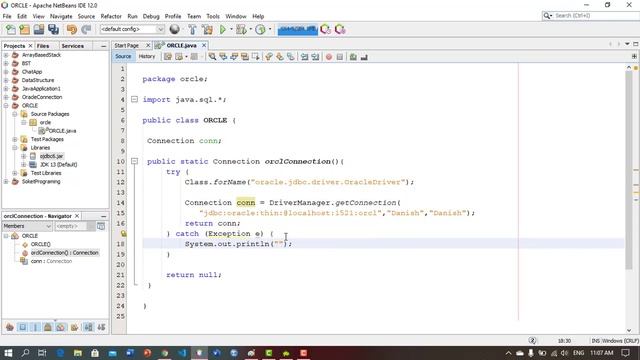Screen dimensions: 640x360
Task: Run the project with the green play icon
Action: point(223,29)
